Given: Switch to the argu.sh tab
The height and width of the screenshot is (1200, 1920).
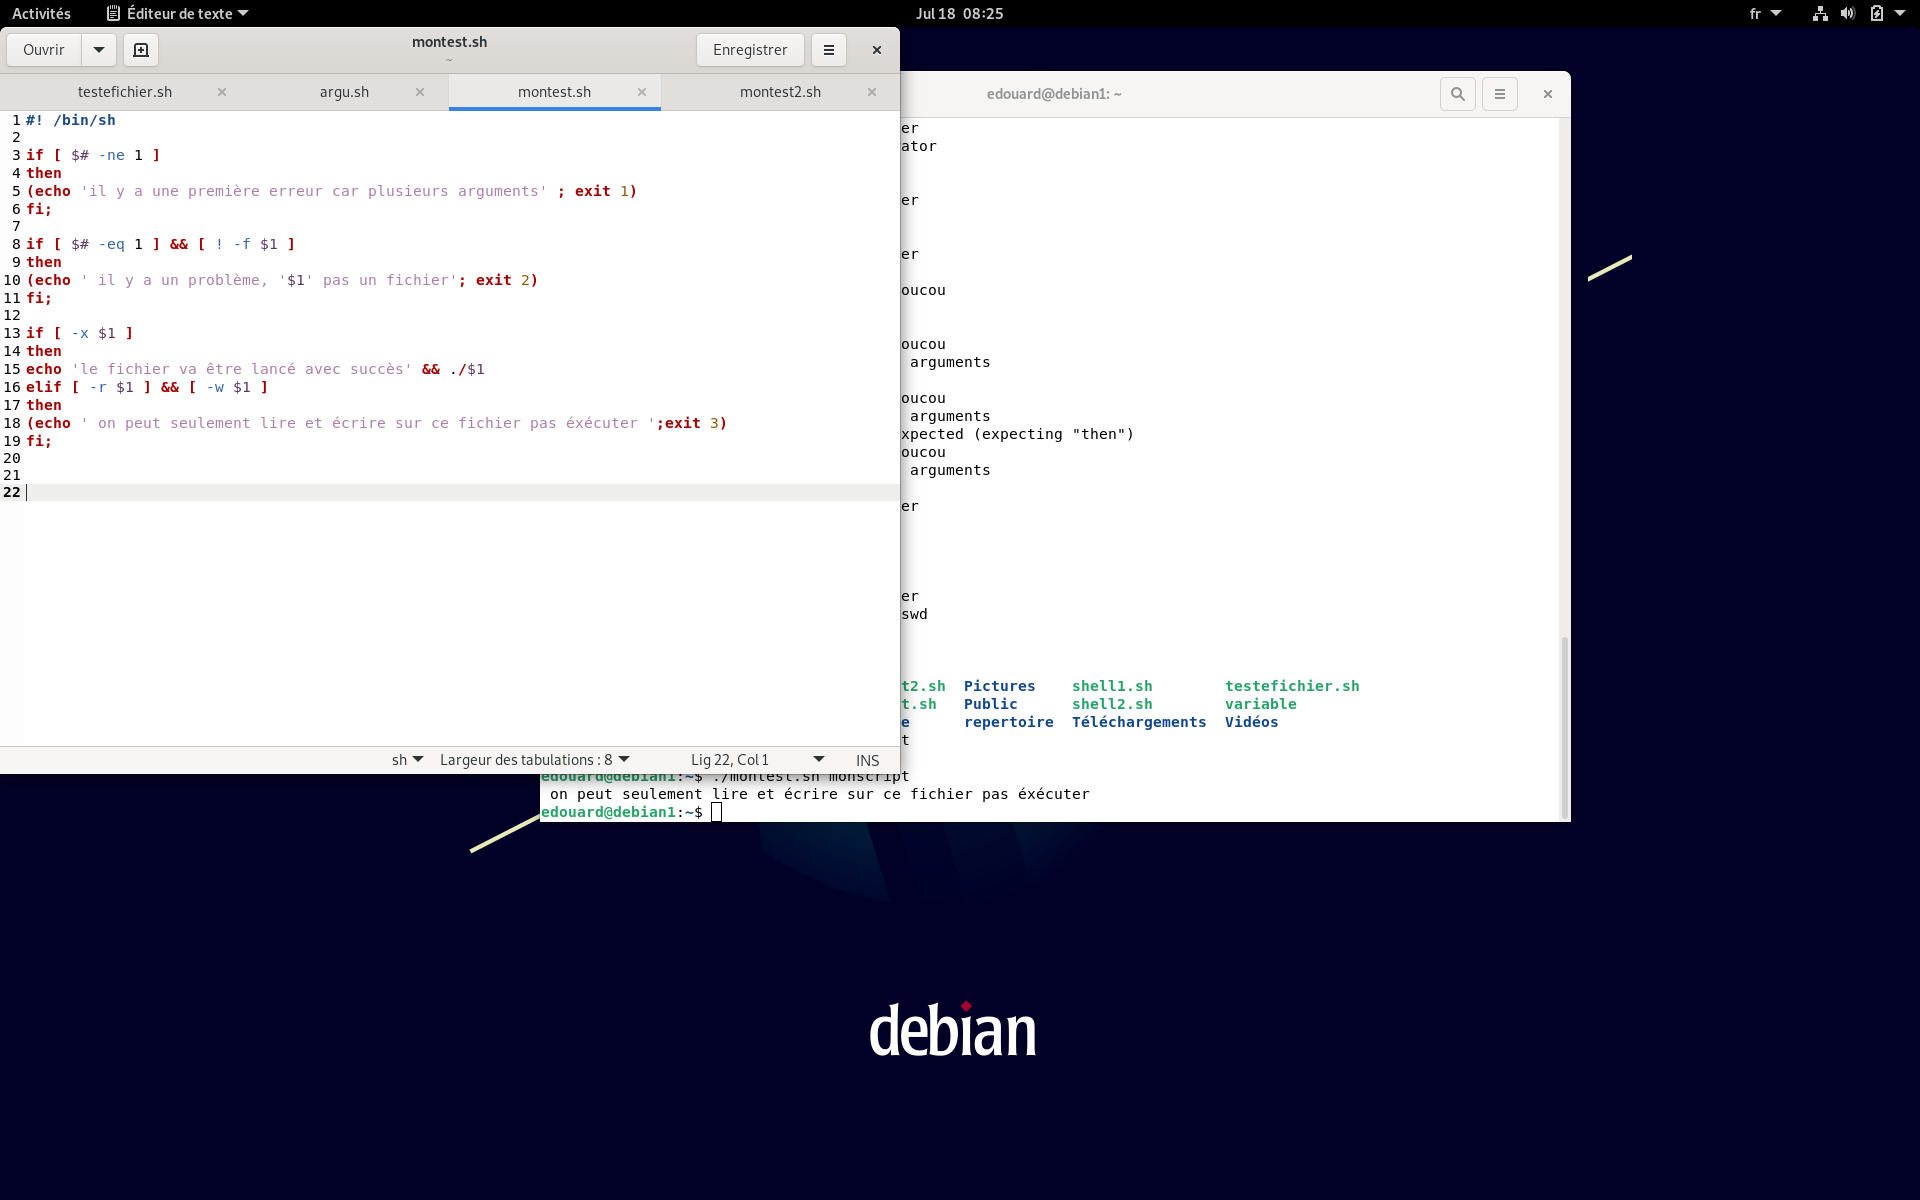Looking at the screenshot, I should pos(344,92).
